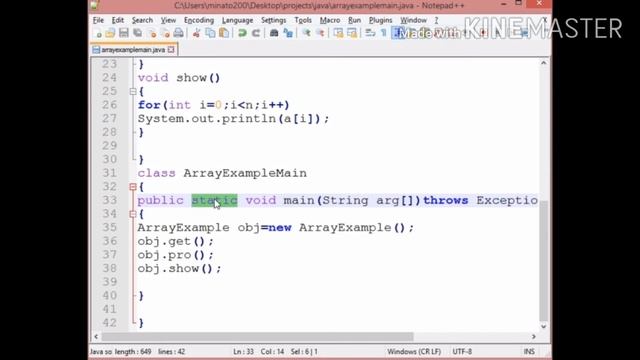Click 'Windows (CR LF)' in status bar
This screenshot has width=640, height=360.
[x=414, y=351]
